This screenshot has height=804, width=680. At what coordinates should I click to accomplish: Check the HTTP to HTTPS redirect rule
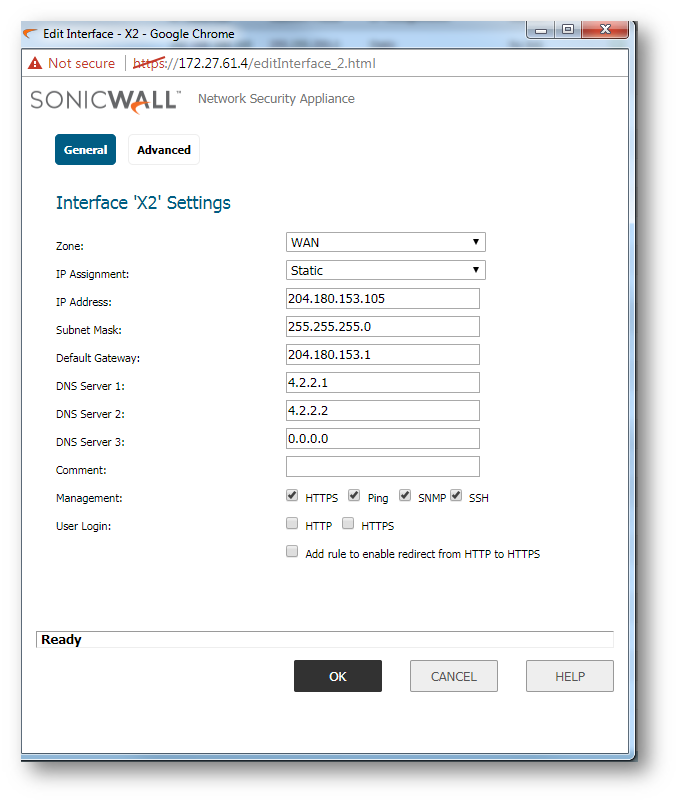[x=292, y=551]
